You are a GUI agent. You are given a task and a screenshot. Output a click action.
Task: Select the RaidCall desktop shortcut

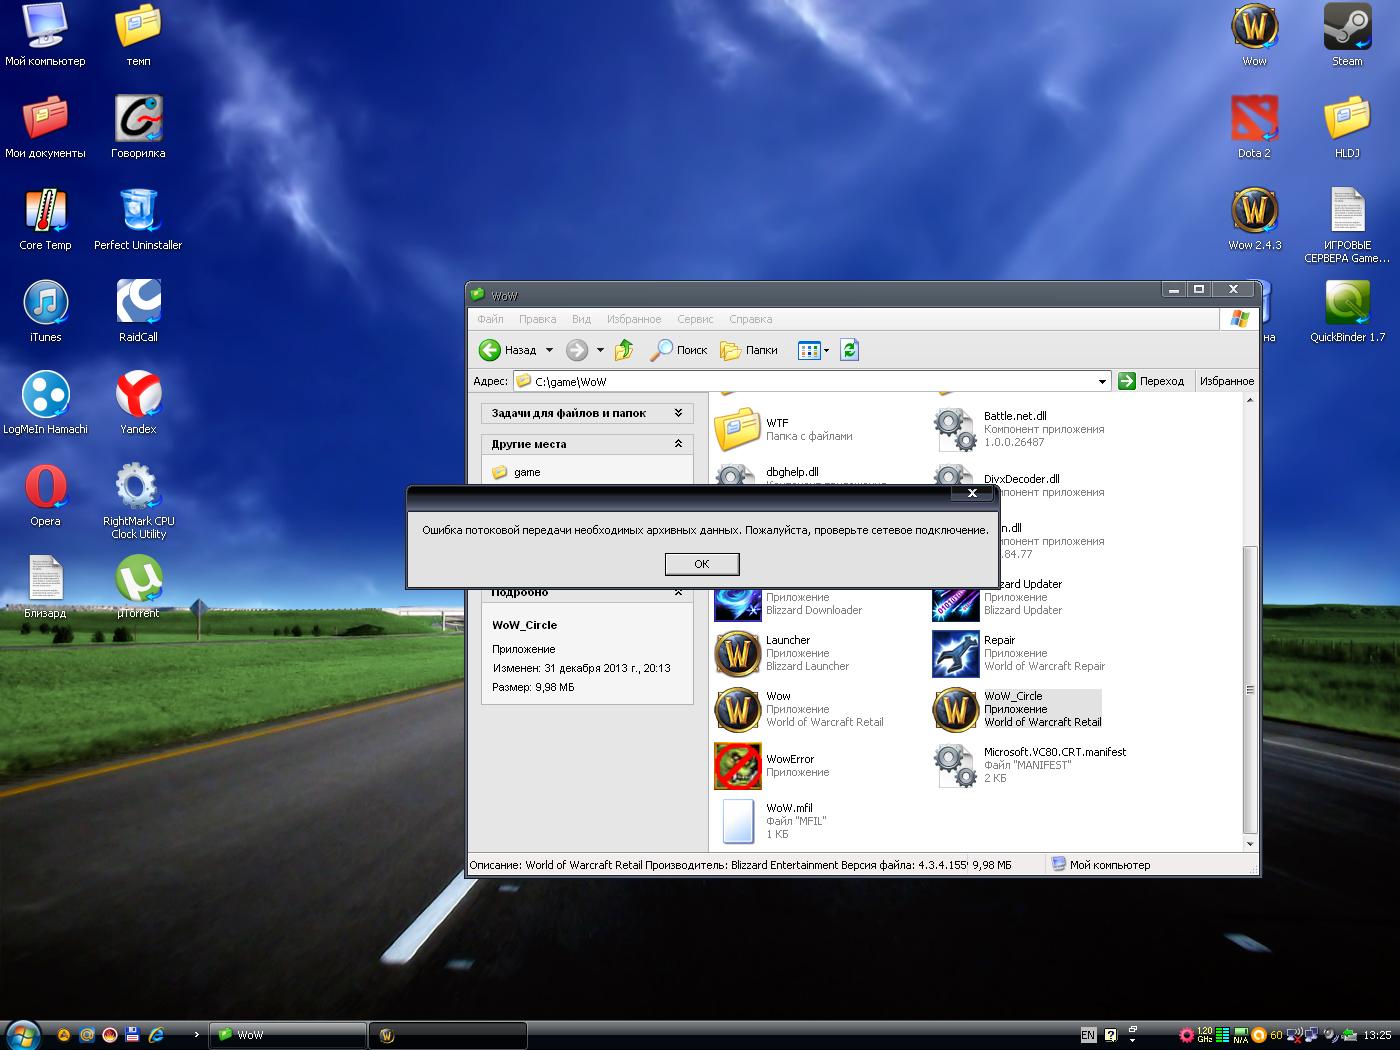click(138, 311)
